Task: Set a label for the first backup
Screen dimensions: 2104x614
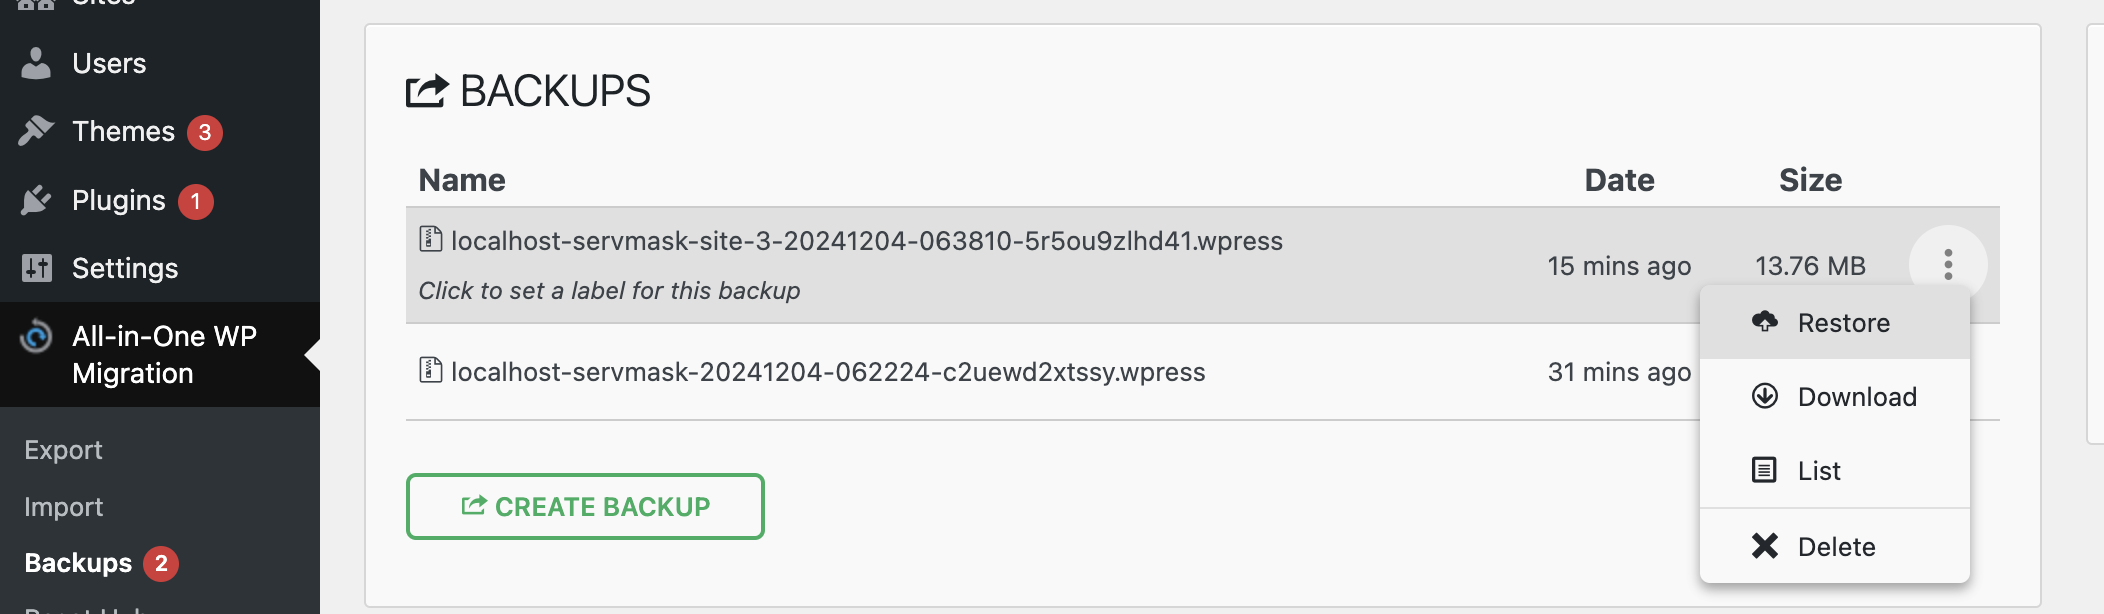Action: 609,291
